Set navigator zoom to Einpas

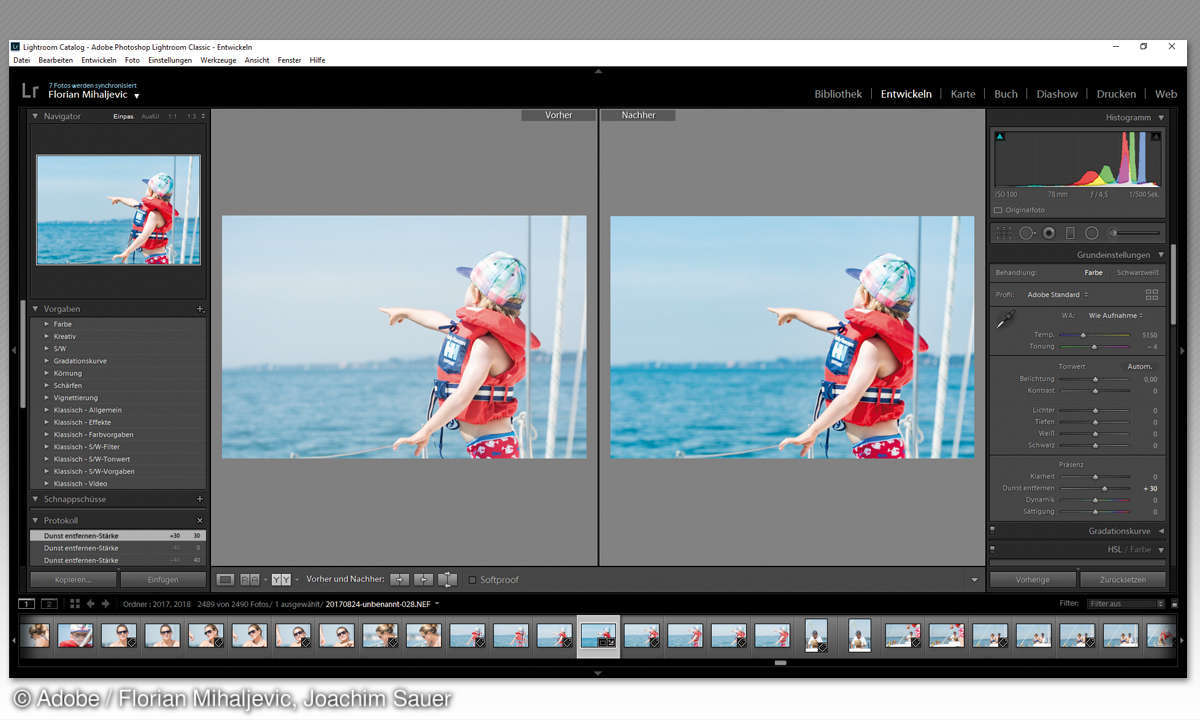[123, 116]
